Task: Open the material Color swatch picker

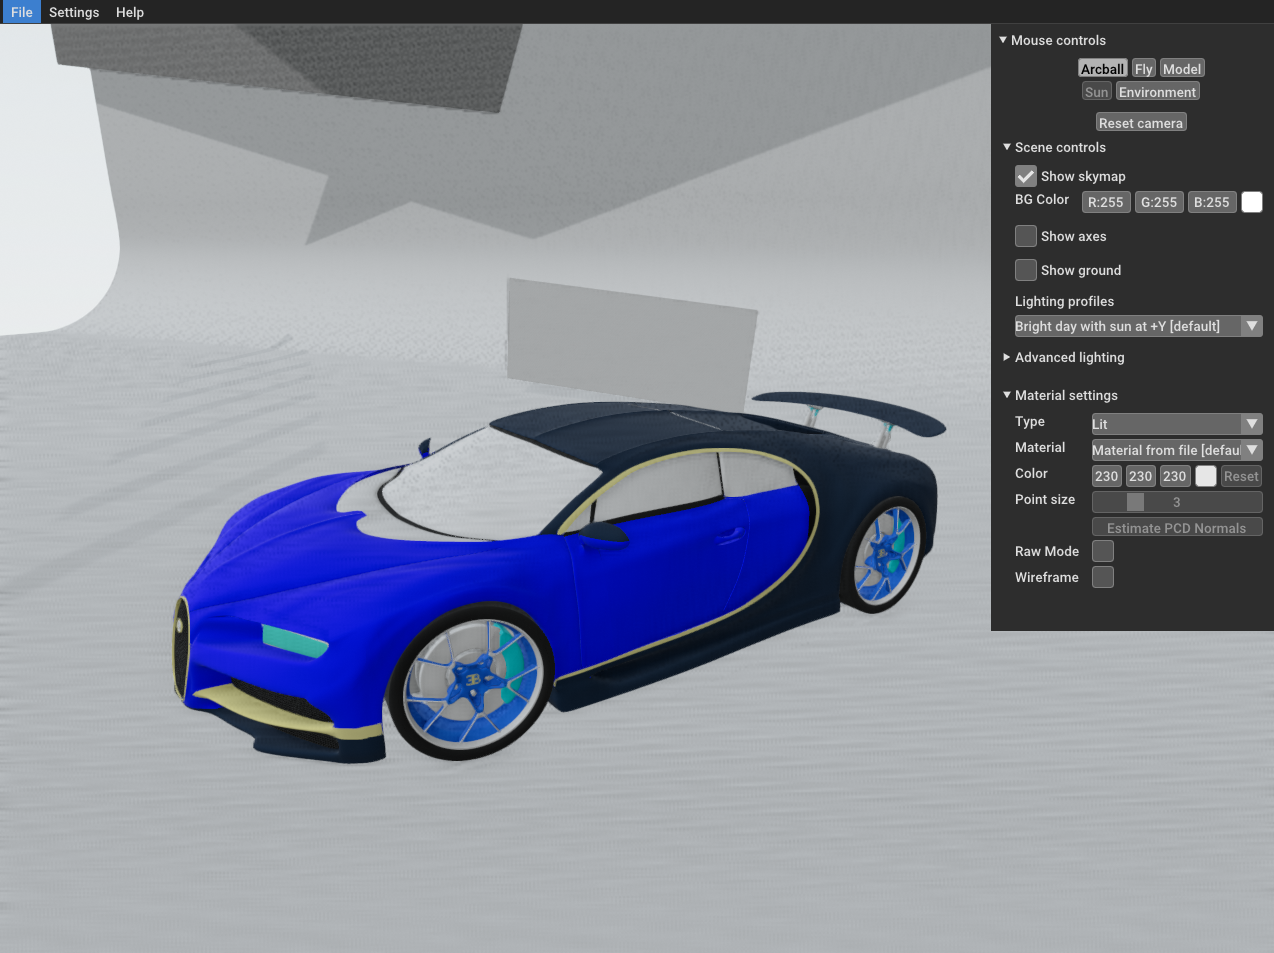Action: point(1206,476)
